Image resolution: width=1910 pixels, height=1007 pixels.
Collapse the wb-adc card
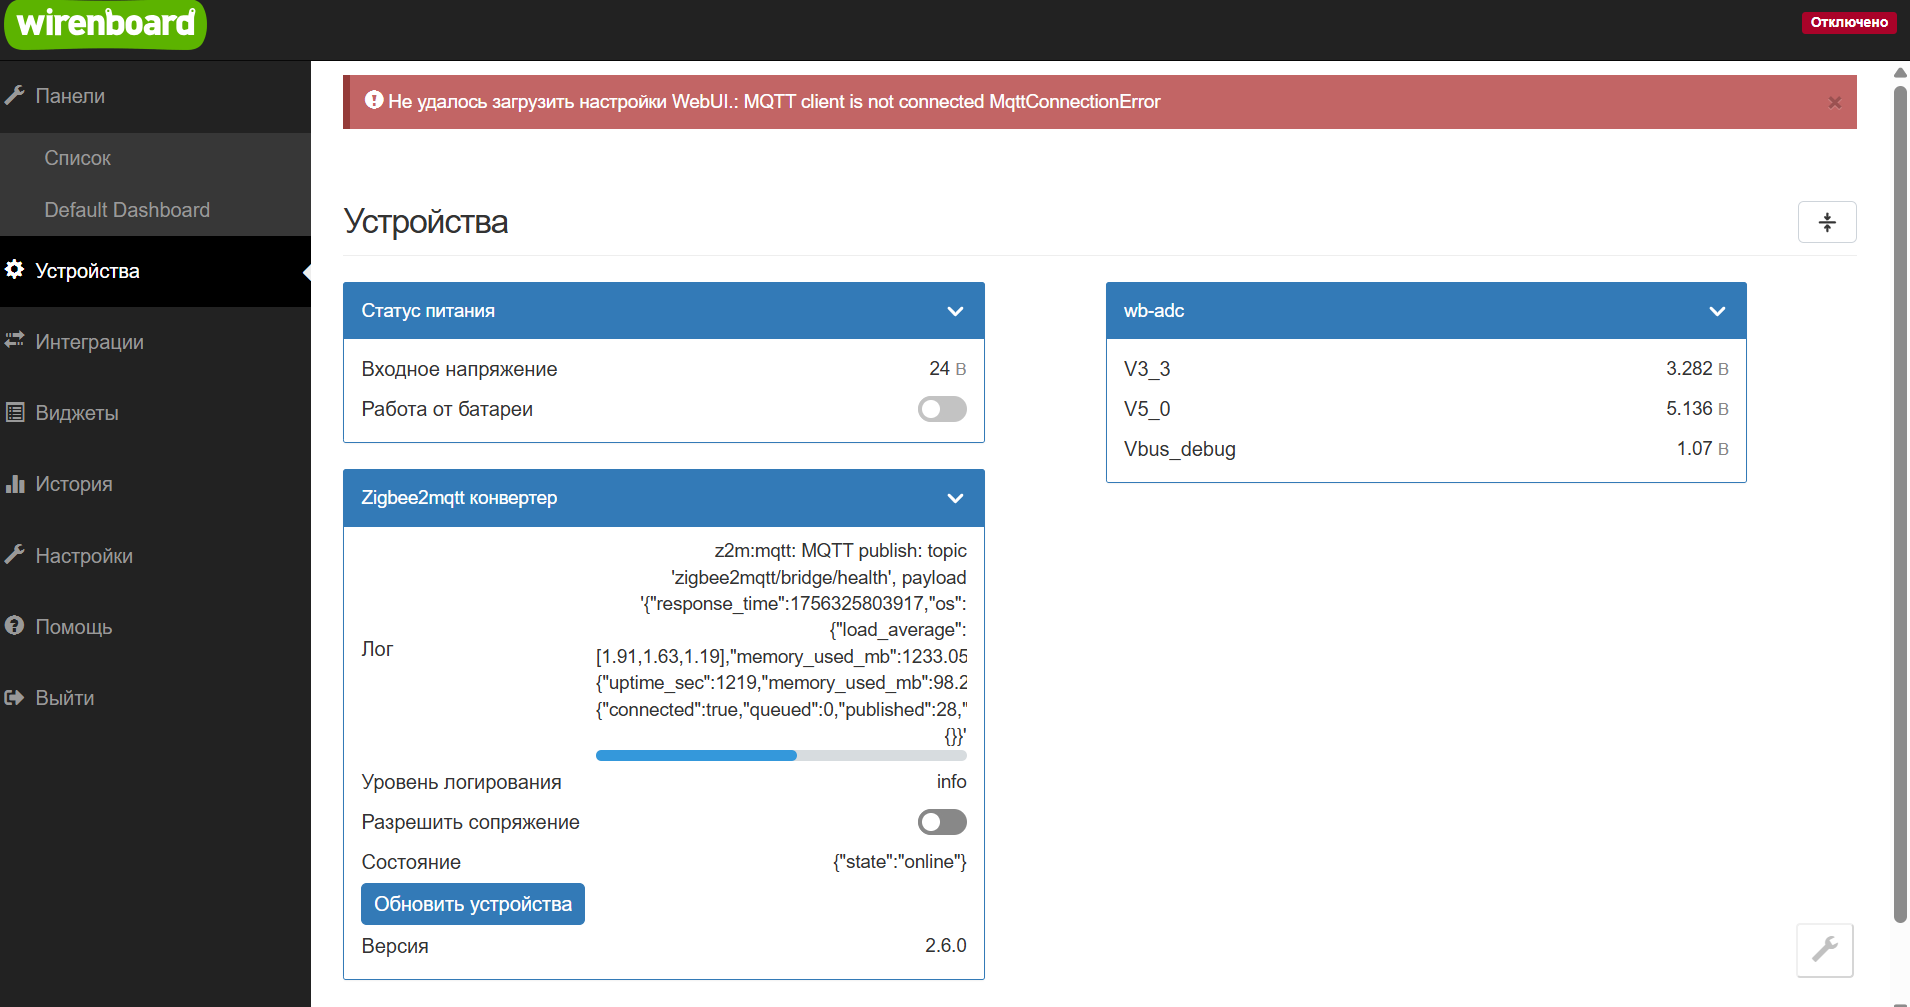[x=1717, y=311]
